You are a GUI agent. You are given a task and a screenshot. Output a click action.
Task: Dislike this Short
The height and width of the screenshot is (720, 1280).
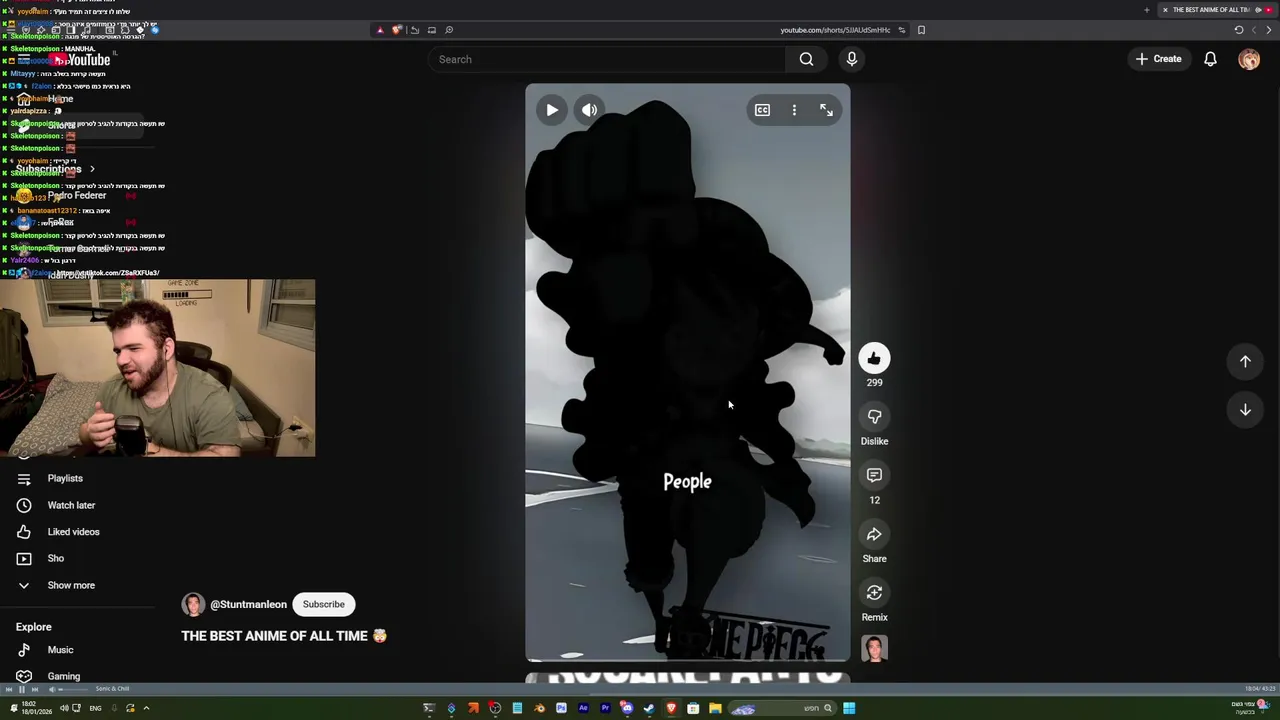(x=874, y=416)
